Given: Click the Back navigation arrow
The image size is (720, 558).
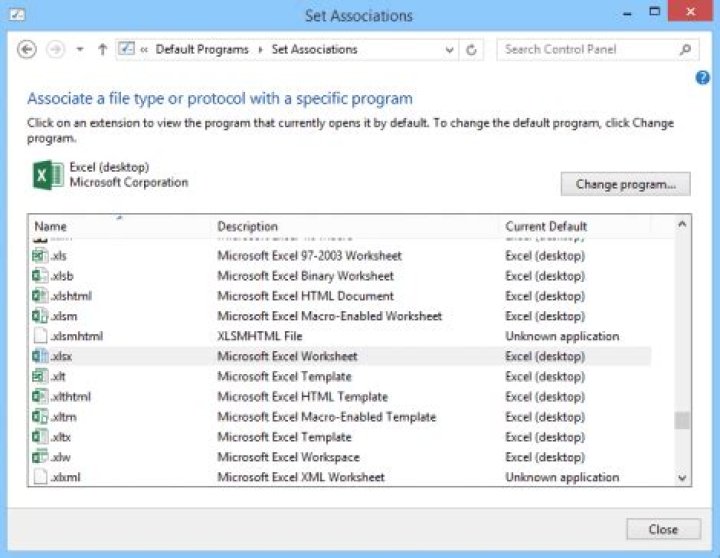Looking at the screenshot, I should tap(27, 49).
